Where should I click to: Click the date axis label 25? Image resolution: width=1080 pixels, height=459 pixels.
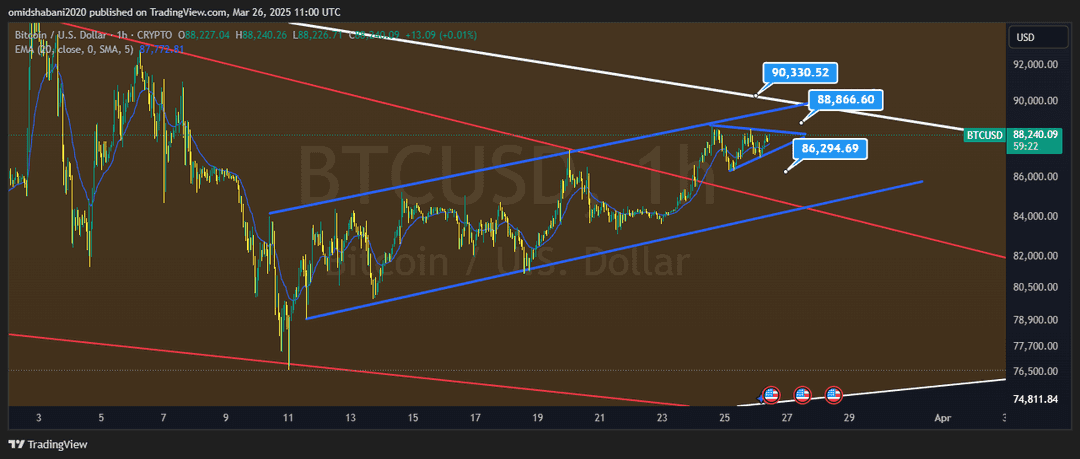pos(725,418)
